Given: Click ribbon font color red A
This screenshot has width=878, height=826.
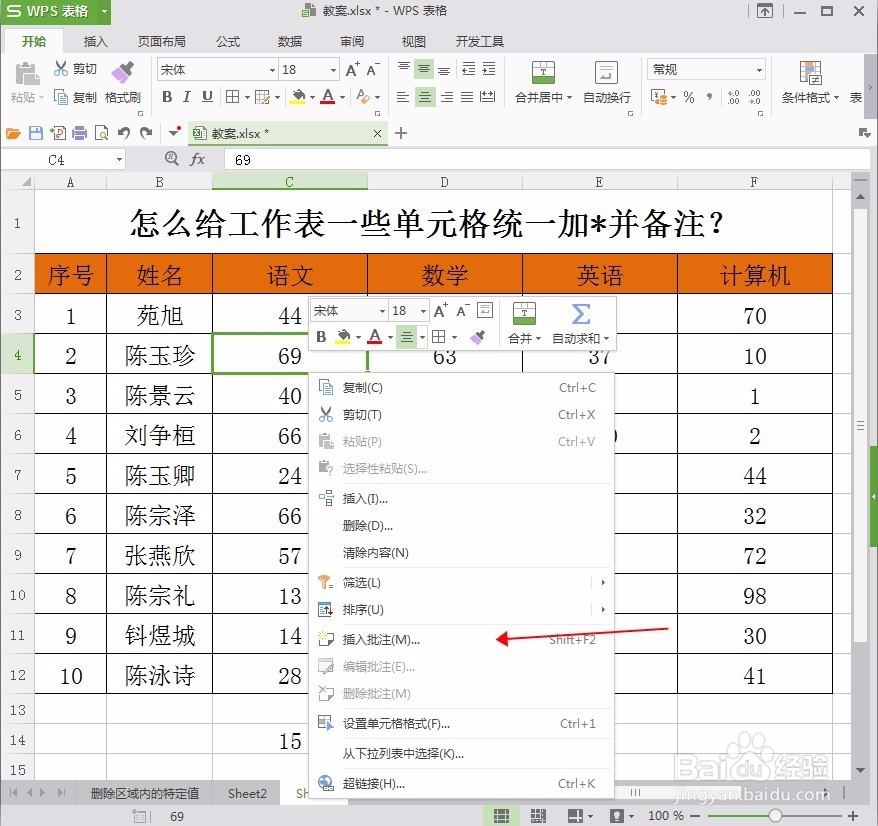Looking at the screenshot, I should pyautogui.click(x=328, y=97).
